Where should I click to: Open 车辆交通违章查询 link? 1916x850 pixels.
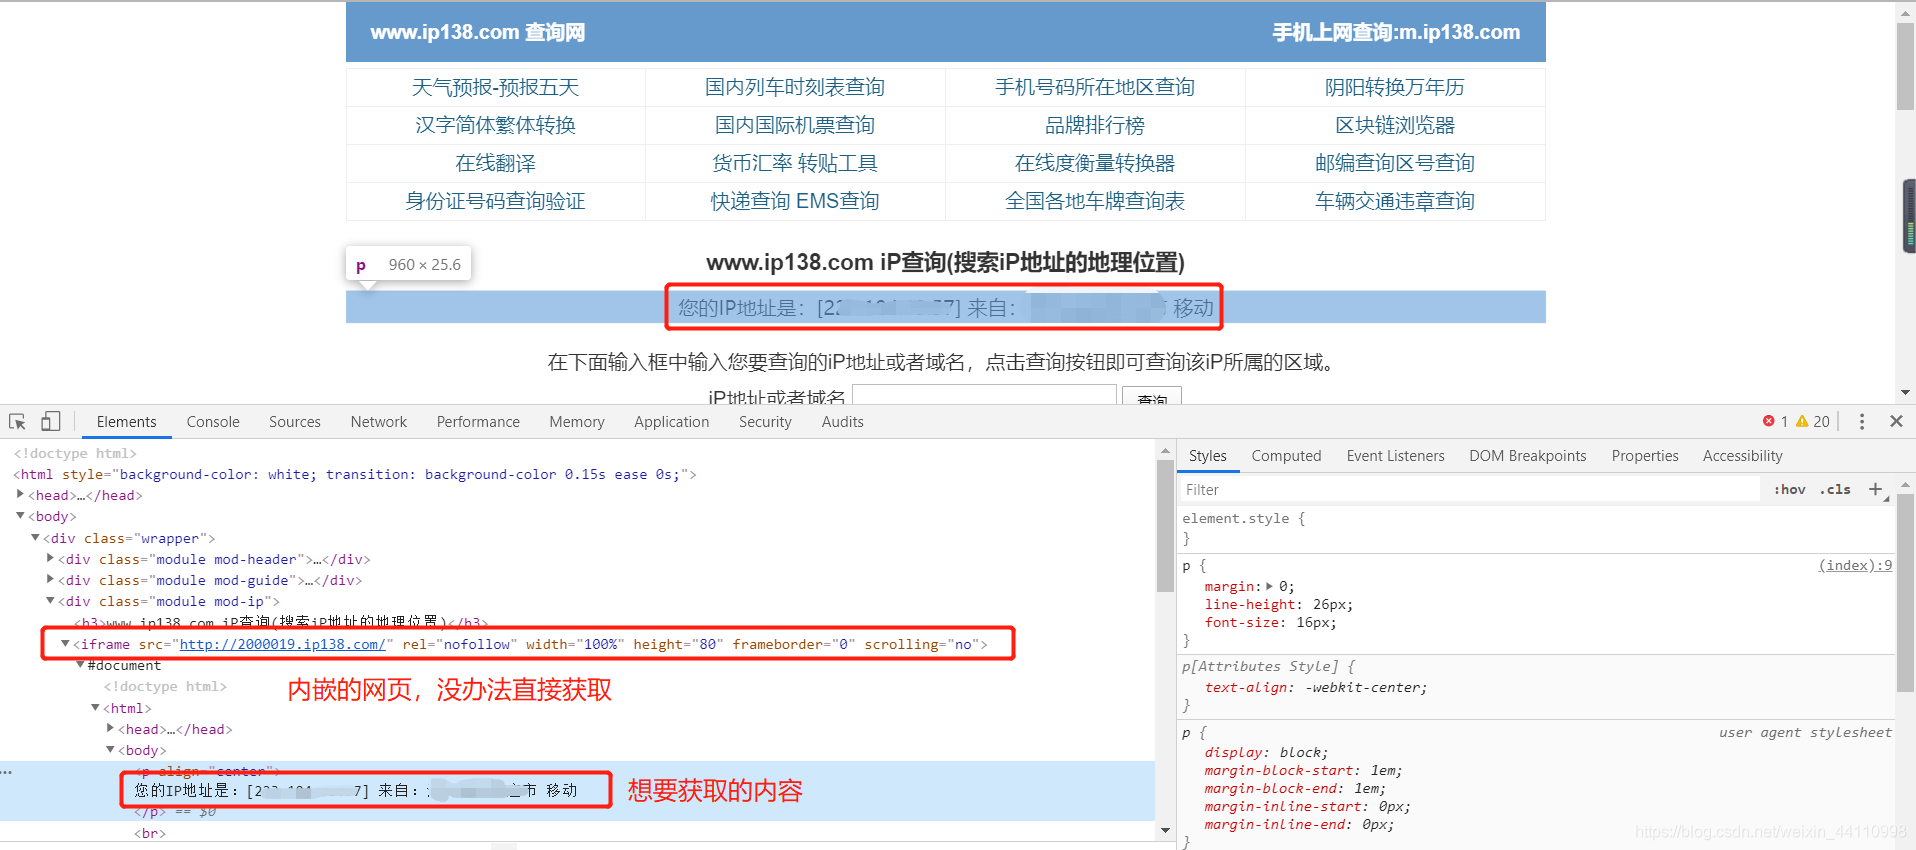[x=1395, y=201]
